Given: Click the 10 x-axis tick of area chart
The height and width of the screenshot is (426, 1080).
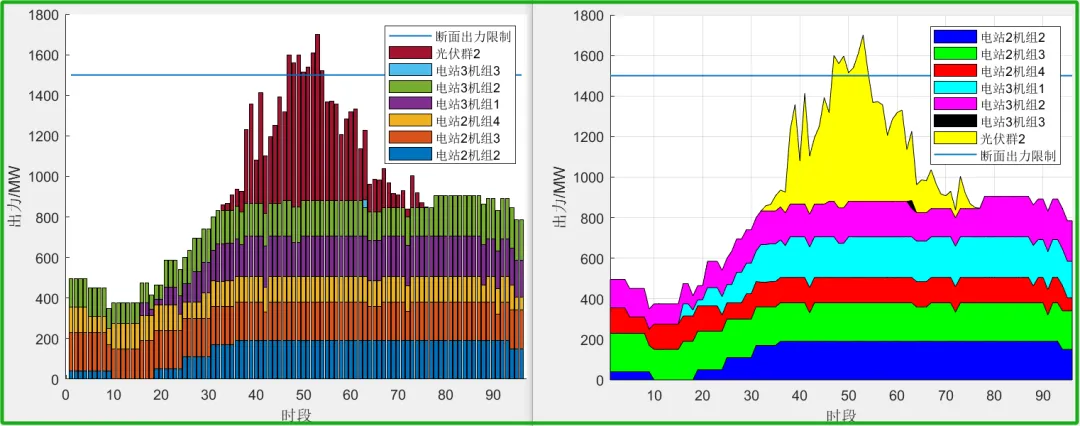Looking at the screenshot, I should tap(654, 396).
